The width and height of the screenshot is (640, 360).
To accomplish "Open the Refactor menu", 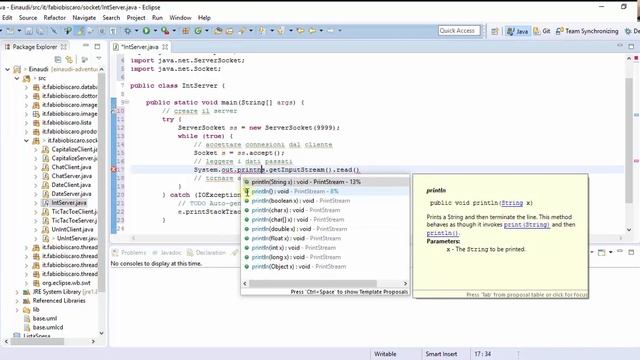I will [x=55, y=18].
